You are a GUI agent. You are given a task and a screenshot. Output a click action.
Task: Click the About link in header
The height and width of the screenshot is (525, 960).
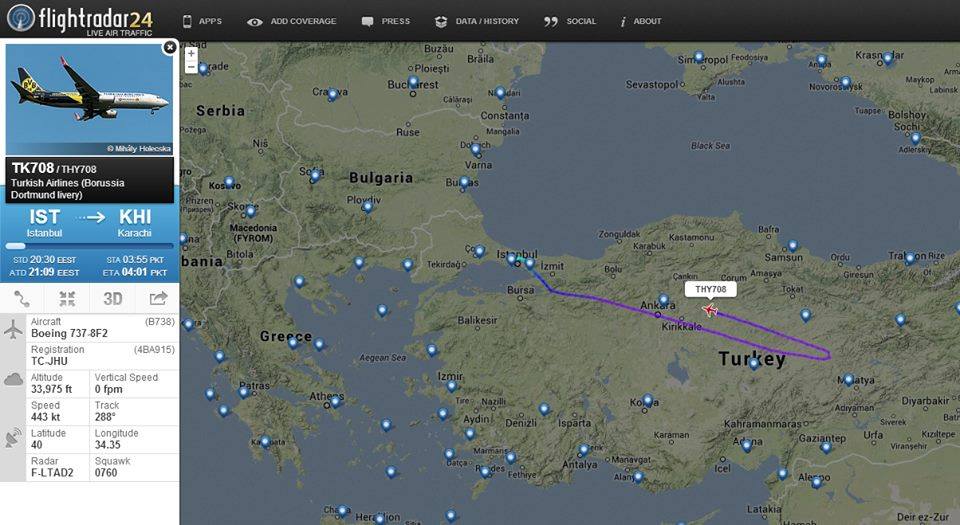(640, 21)
